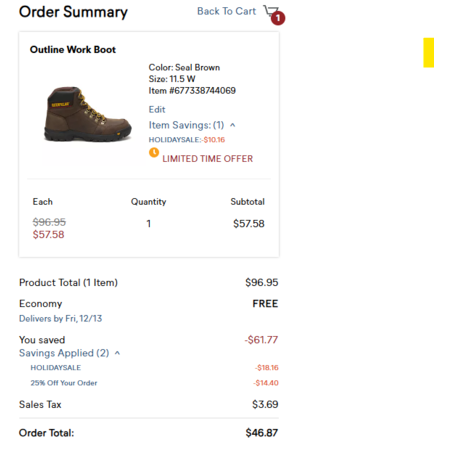
Task: Click the LIMITED TIME OFFER text
Action: point(208,159)
